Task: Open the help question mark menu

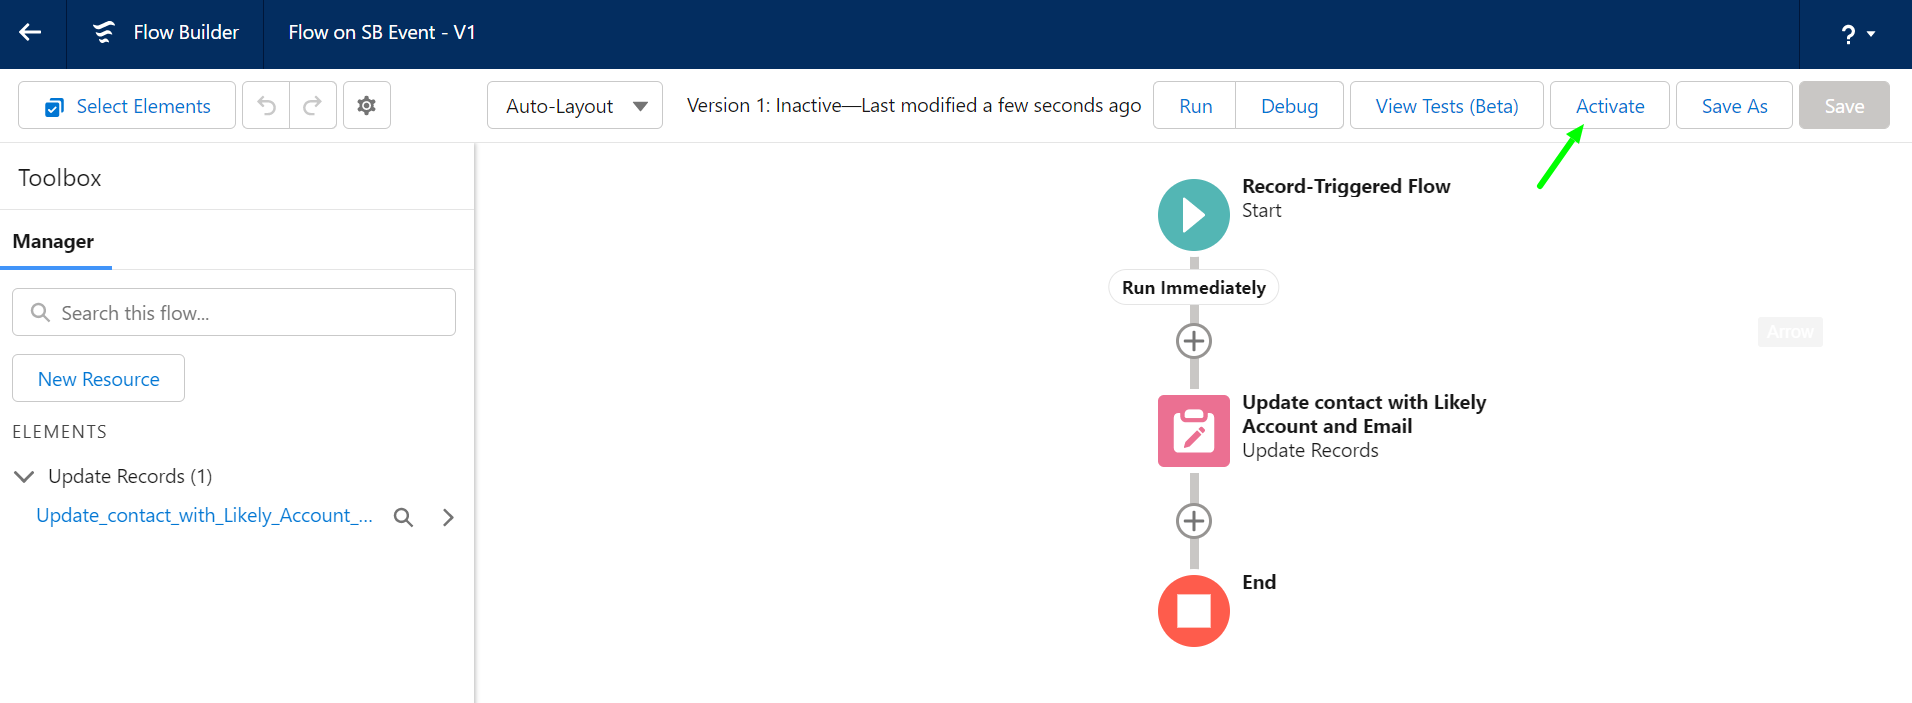Action: click(x=1857, y=34)
